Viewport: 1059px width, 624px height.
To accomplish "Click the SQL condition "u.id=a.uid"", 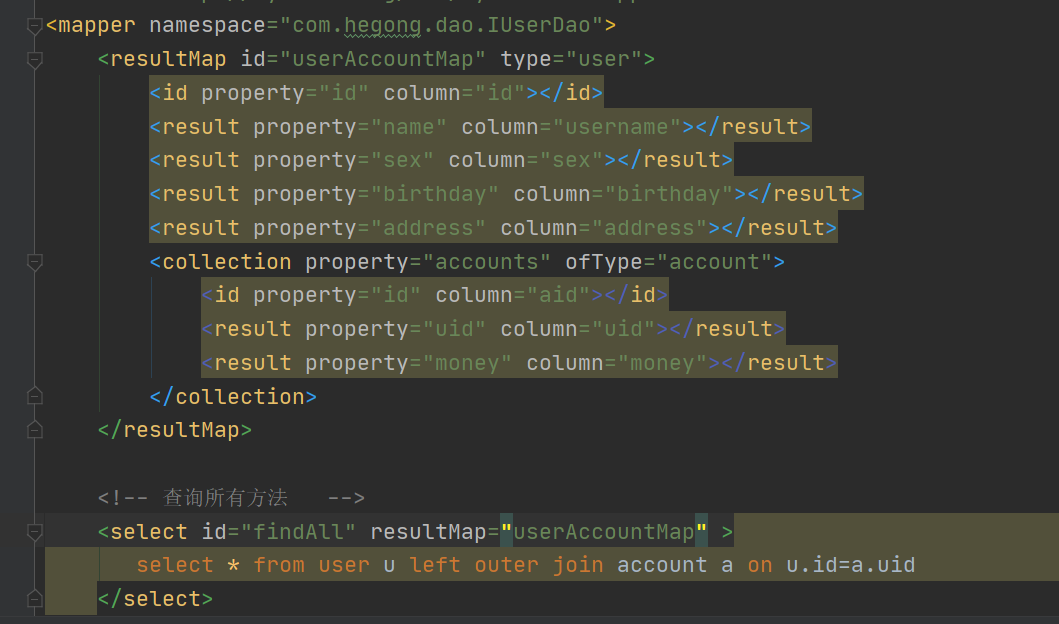I will (x=851, y=565).
